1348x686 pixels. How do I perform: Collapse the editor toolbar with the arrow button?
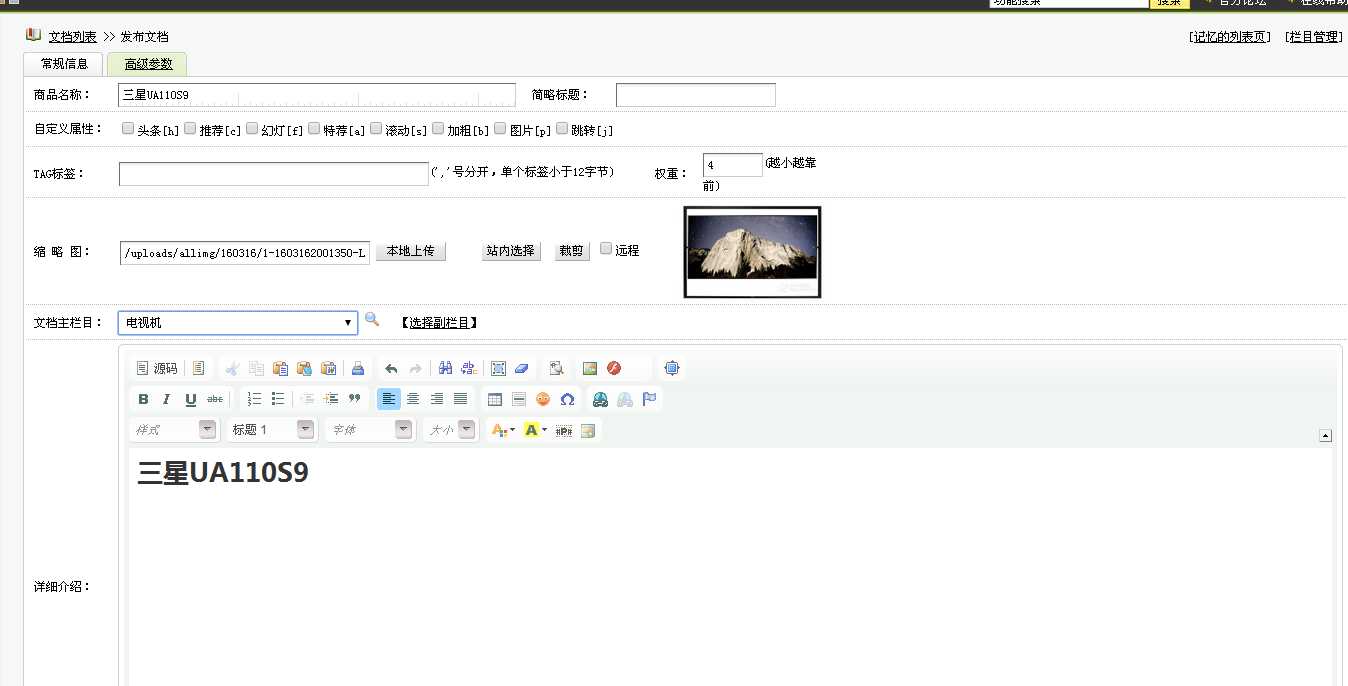[x=1325, y=435]
